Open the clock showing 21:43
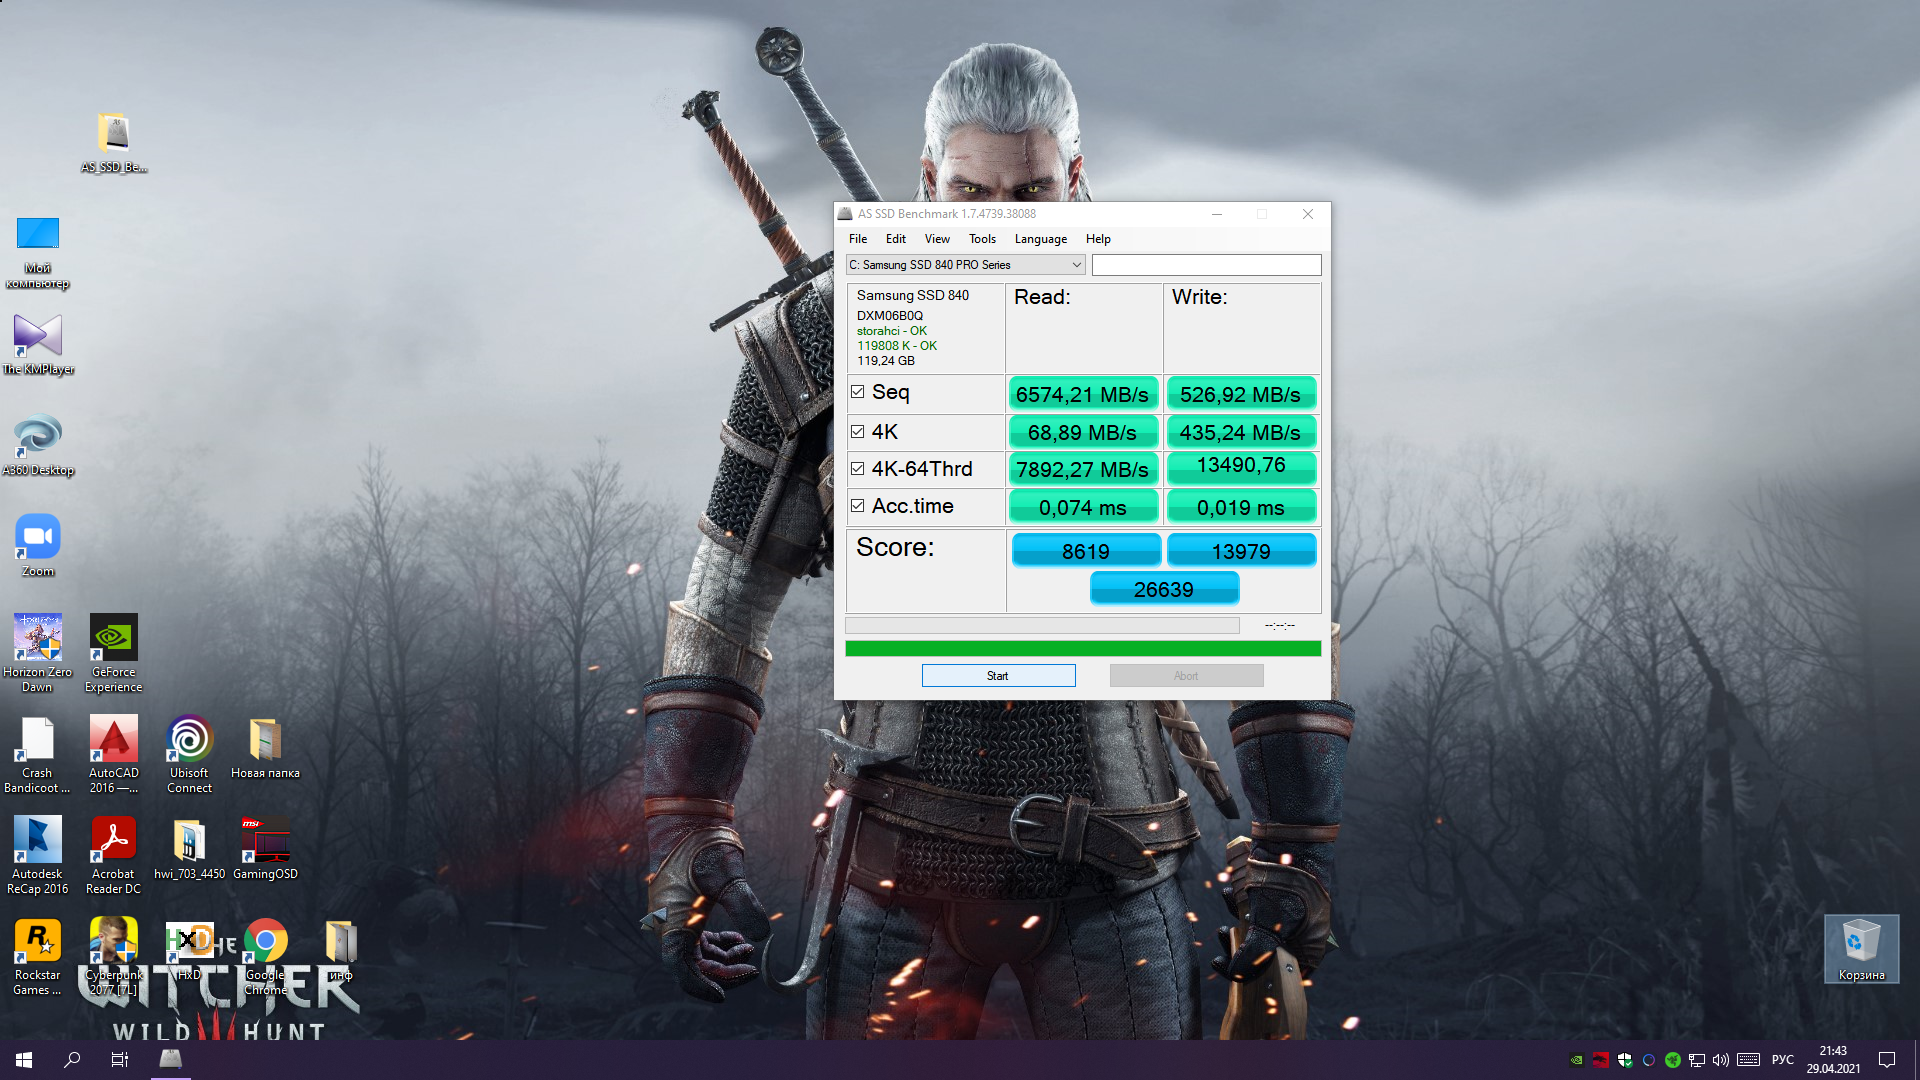The image size is (1920, 1080). [1833, 1059]
